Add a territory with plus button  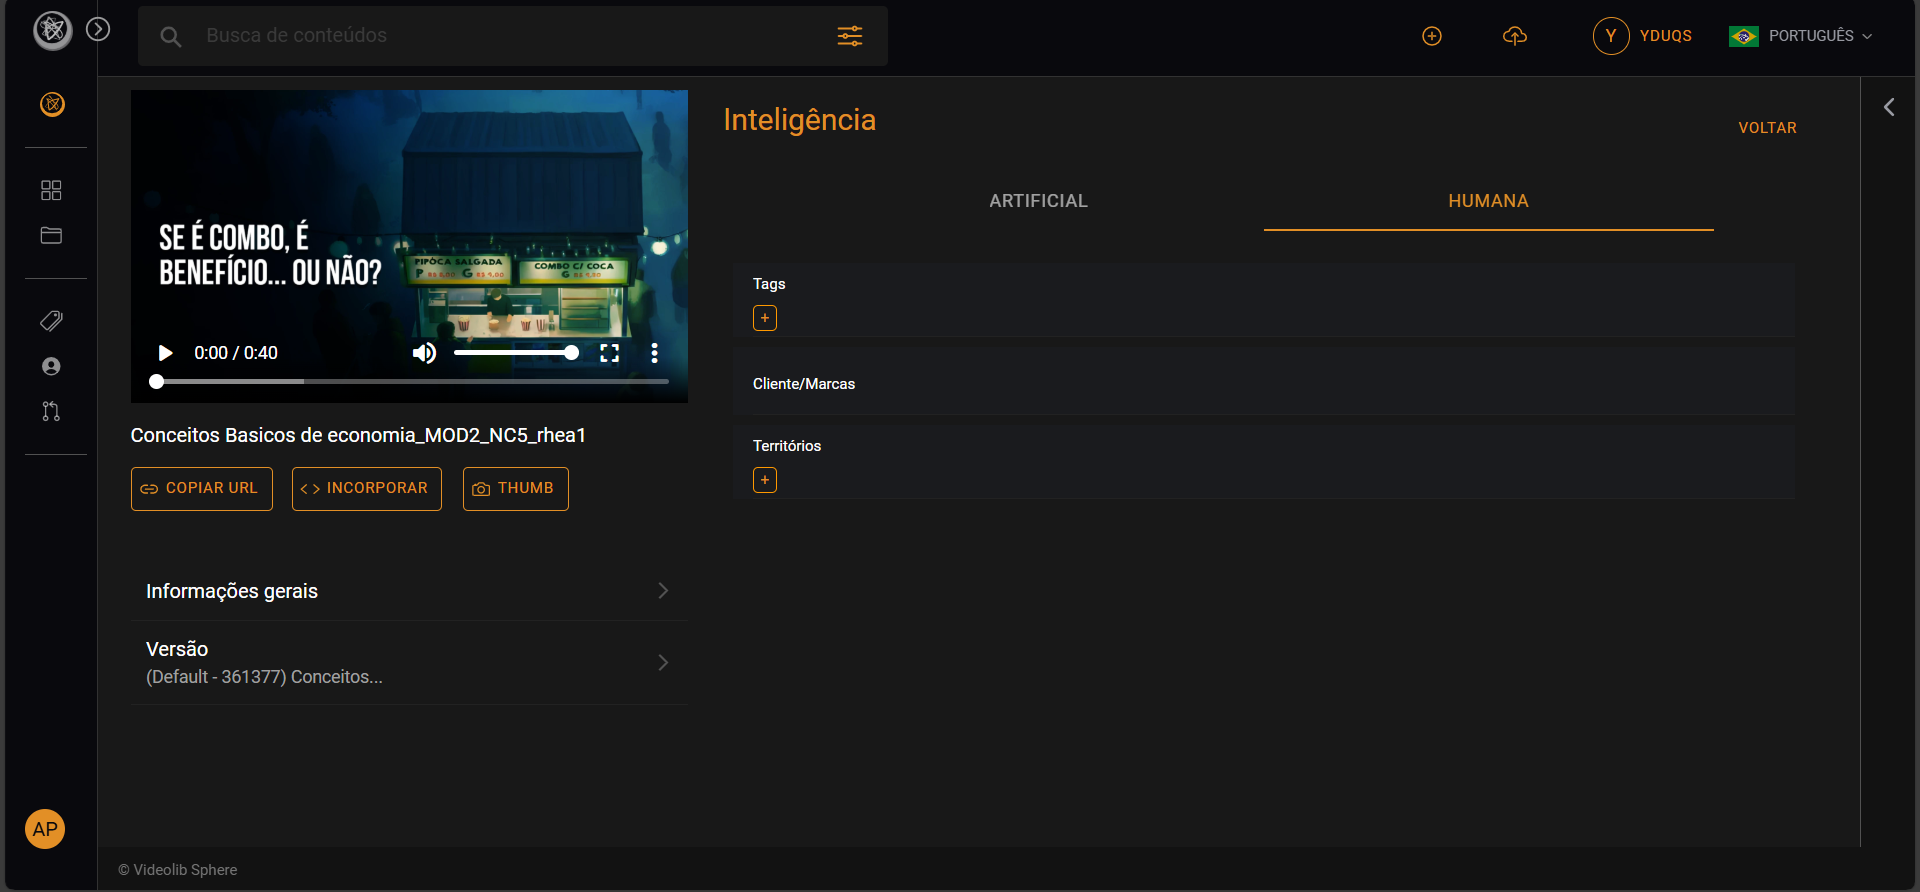coord(765,480)
